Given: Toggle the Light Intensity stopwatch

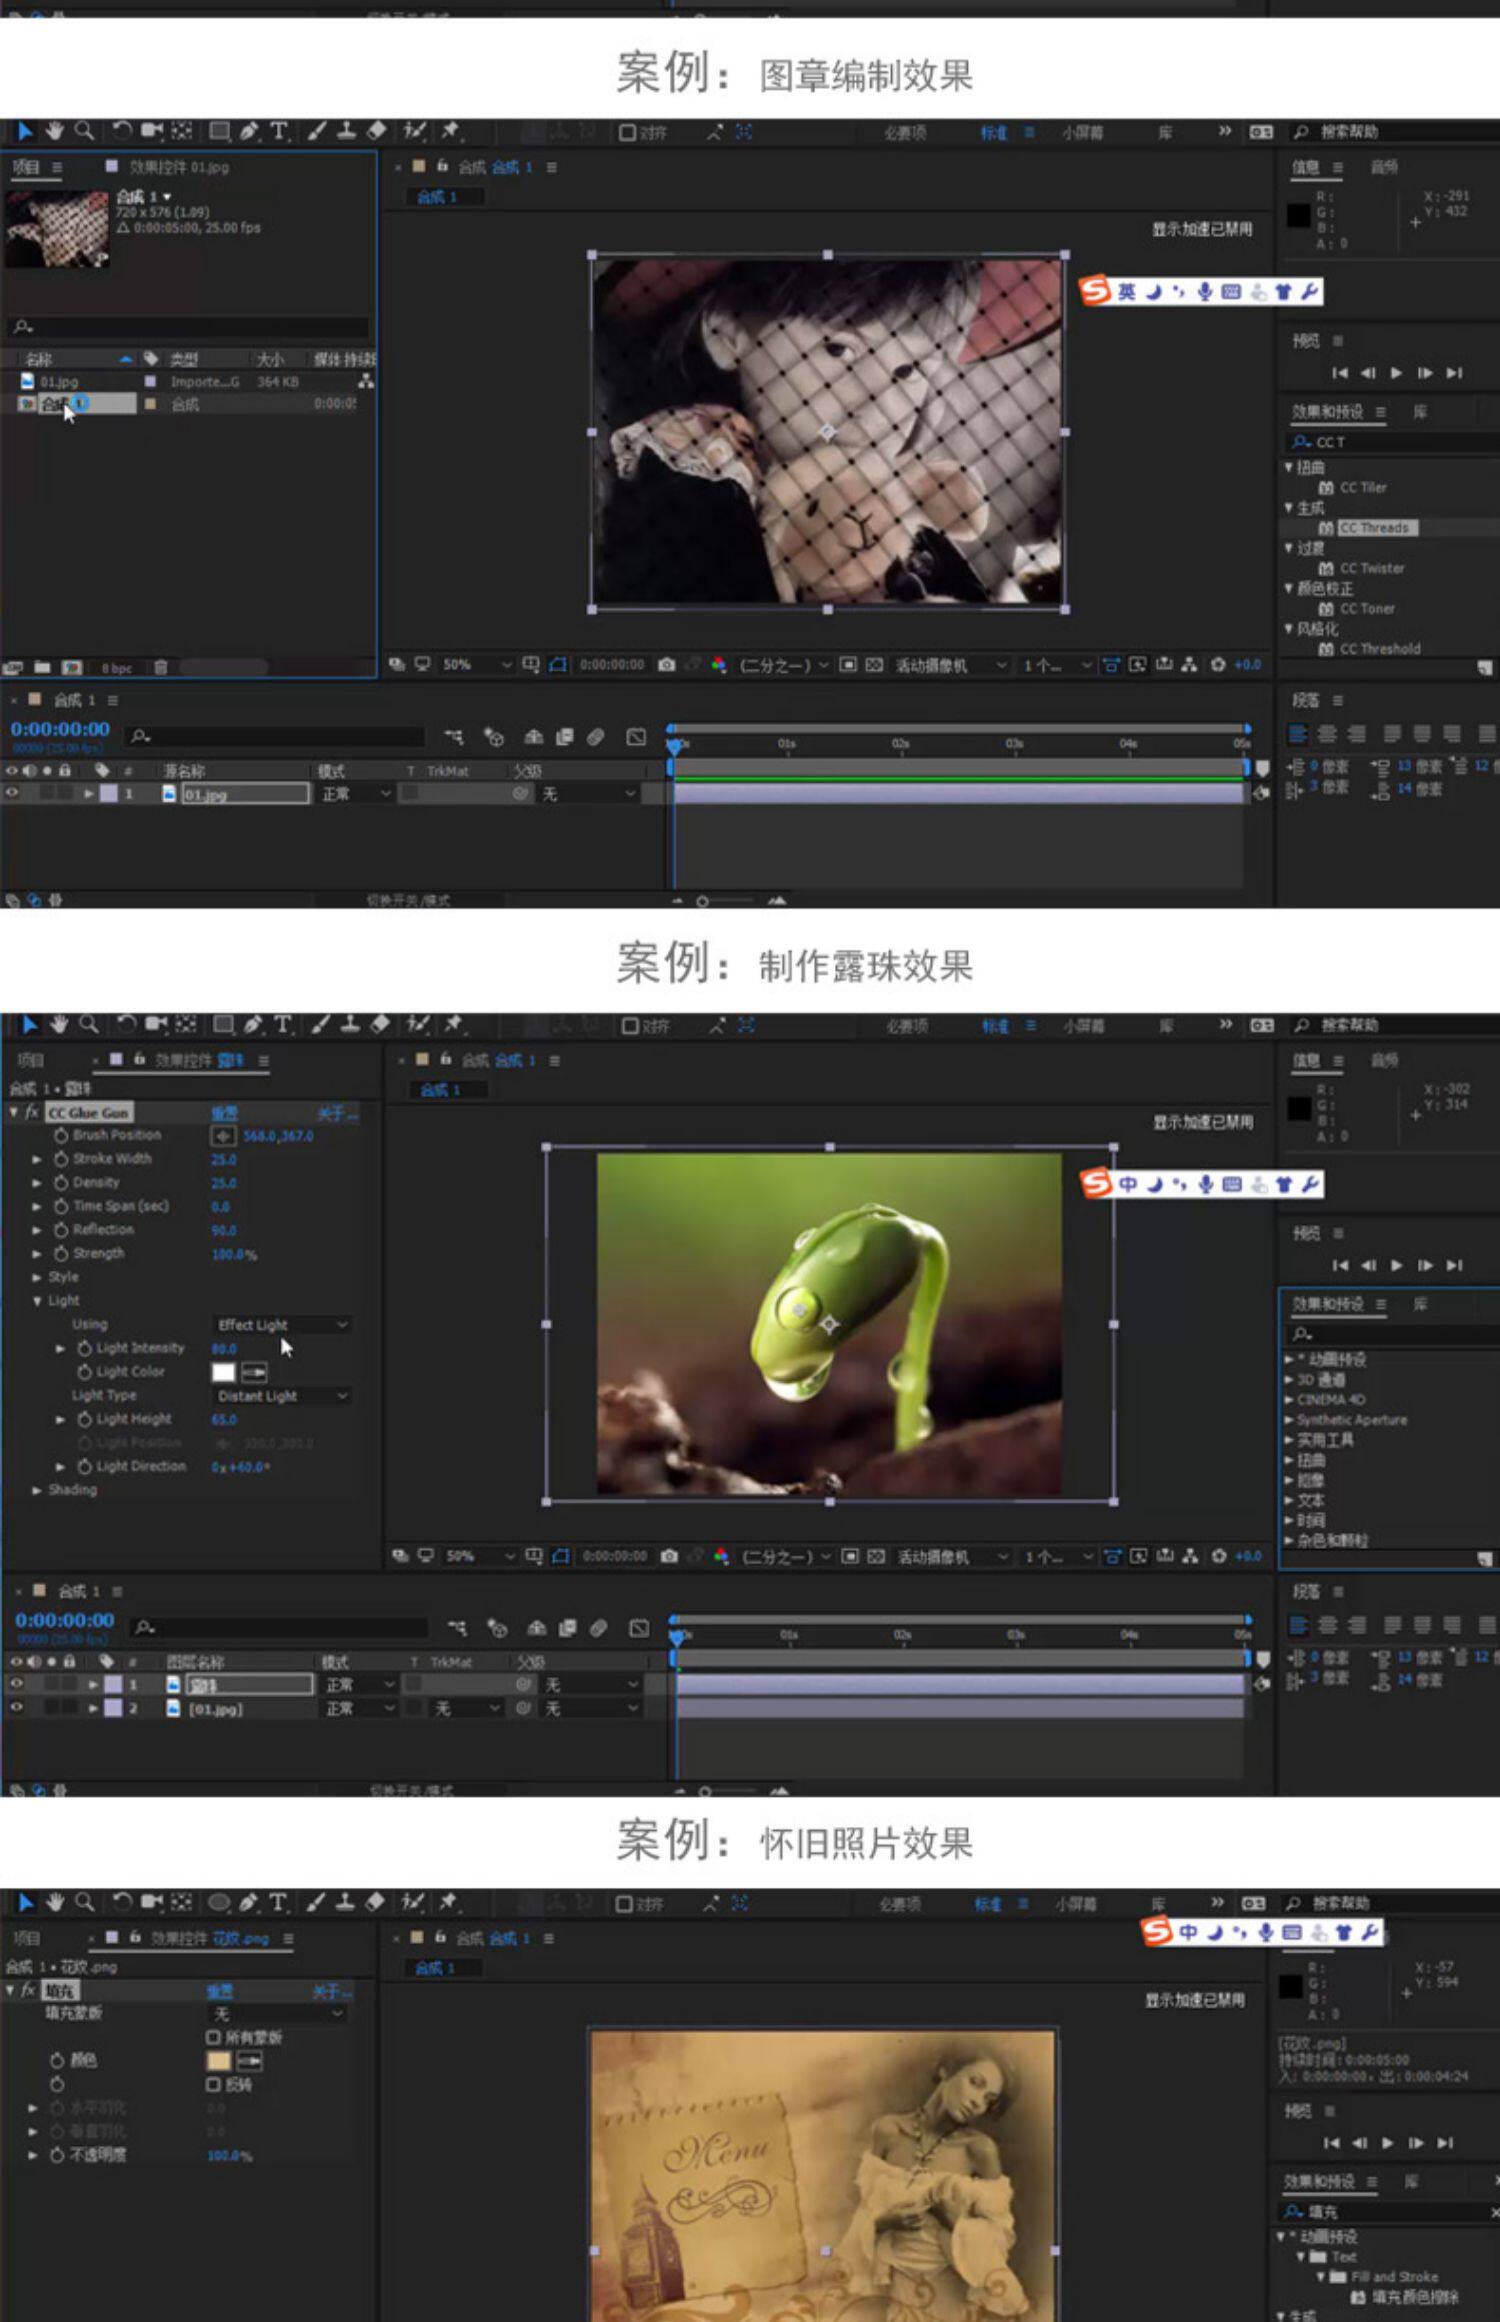Looking at the screenshot, I should coord(85,1348).
